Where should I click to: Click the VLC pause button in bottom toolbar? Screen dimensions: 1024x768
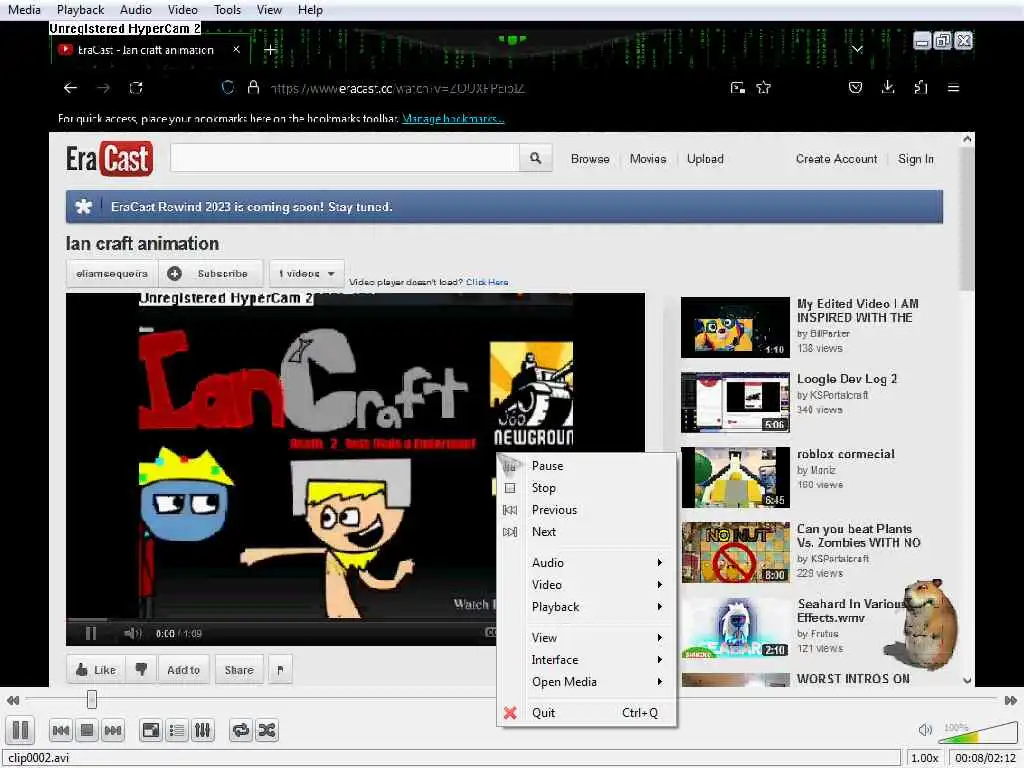20,729
